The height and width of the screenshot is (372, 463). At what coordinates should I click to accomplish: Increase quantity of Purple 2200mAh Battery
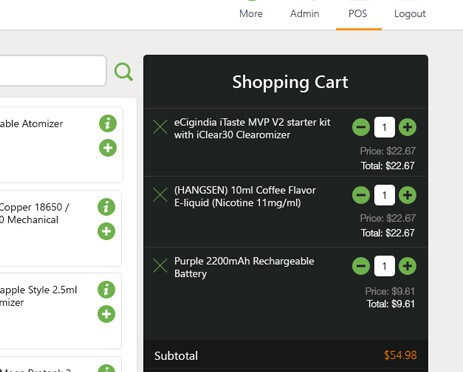tap(407, 266)
